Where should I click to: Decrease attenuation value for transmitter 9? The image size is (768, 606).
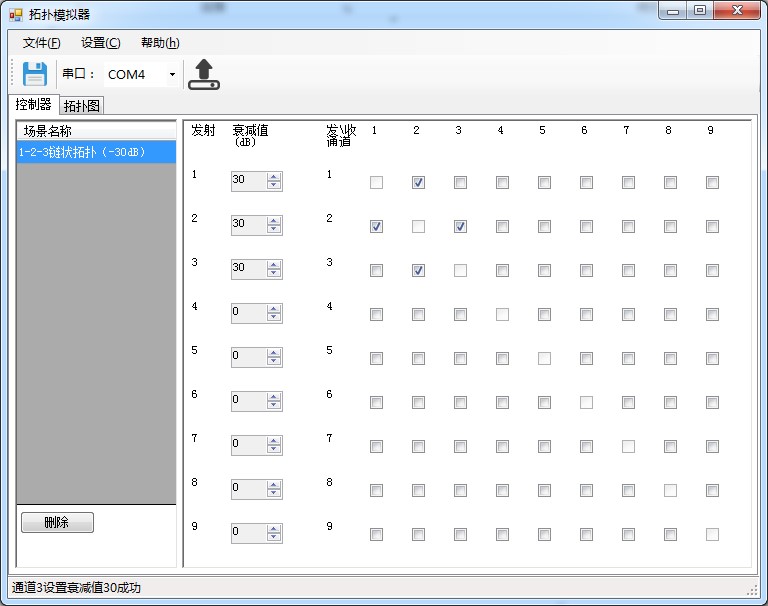click(x=274, y=537)
